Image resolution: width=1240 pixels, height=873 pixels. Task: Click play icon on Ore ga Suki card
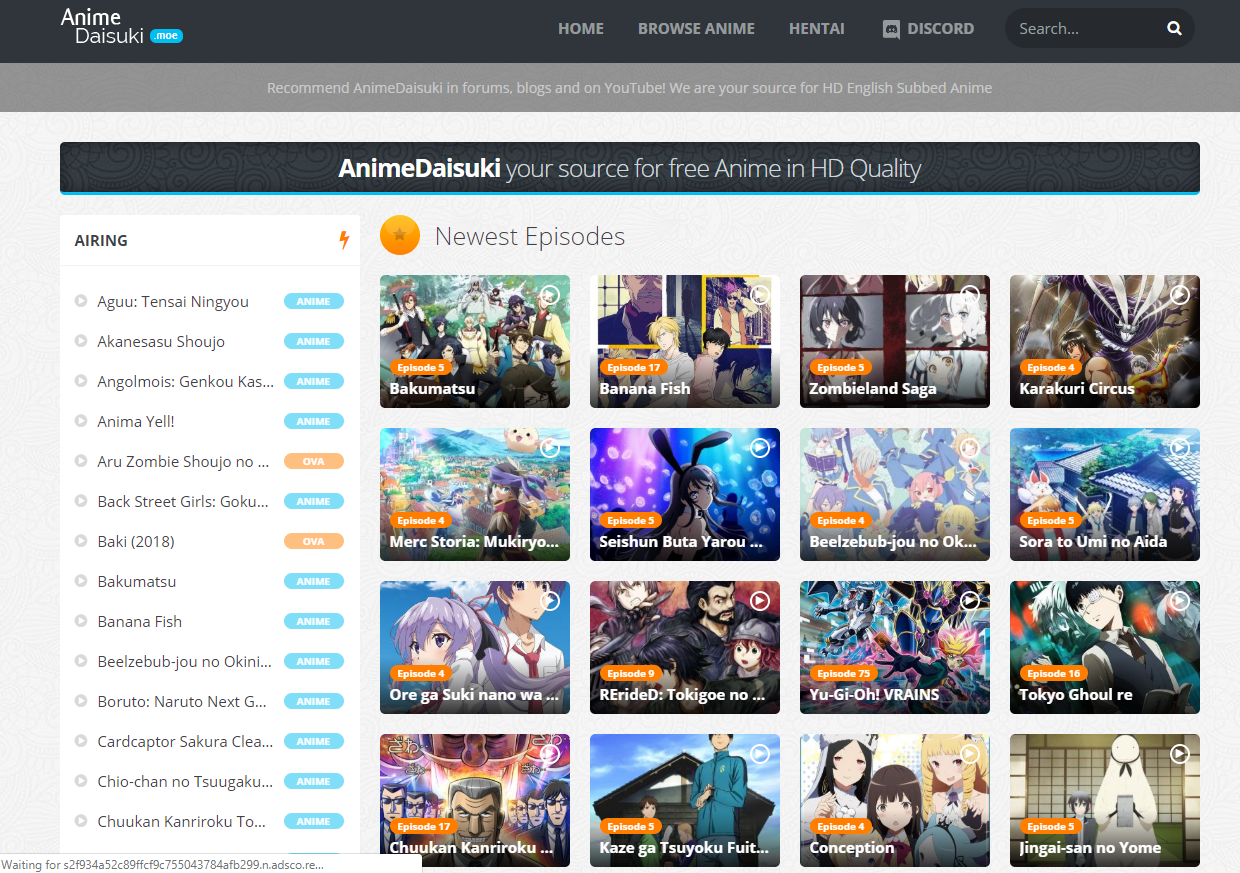[550, 601]
